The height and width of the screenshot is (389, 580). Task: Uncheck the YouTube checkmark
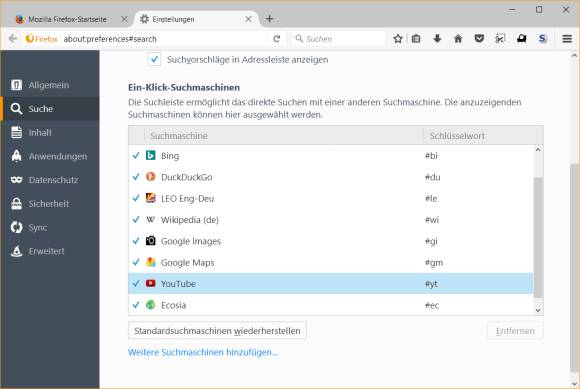click(136, 284)
